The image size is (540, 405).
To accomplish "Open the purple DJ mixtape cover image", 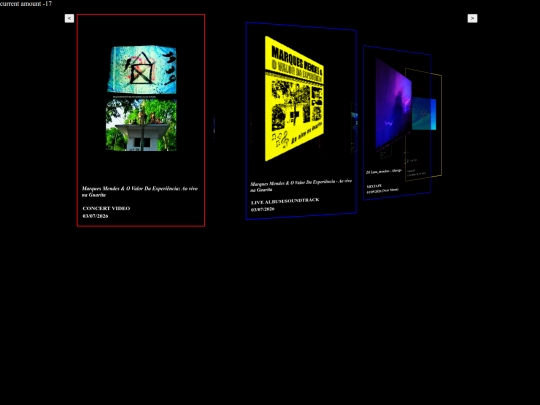I will (393, 103).
